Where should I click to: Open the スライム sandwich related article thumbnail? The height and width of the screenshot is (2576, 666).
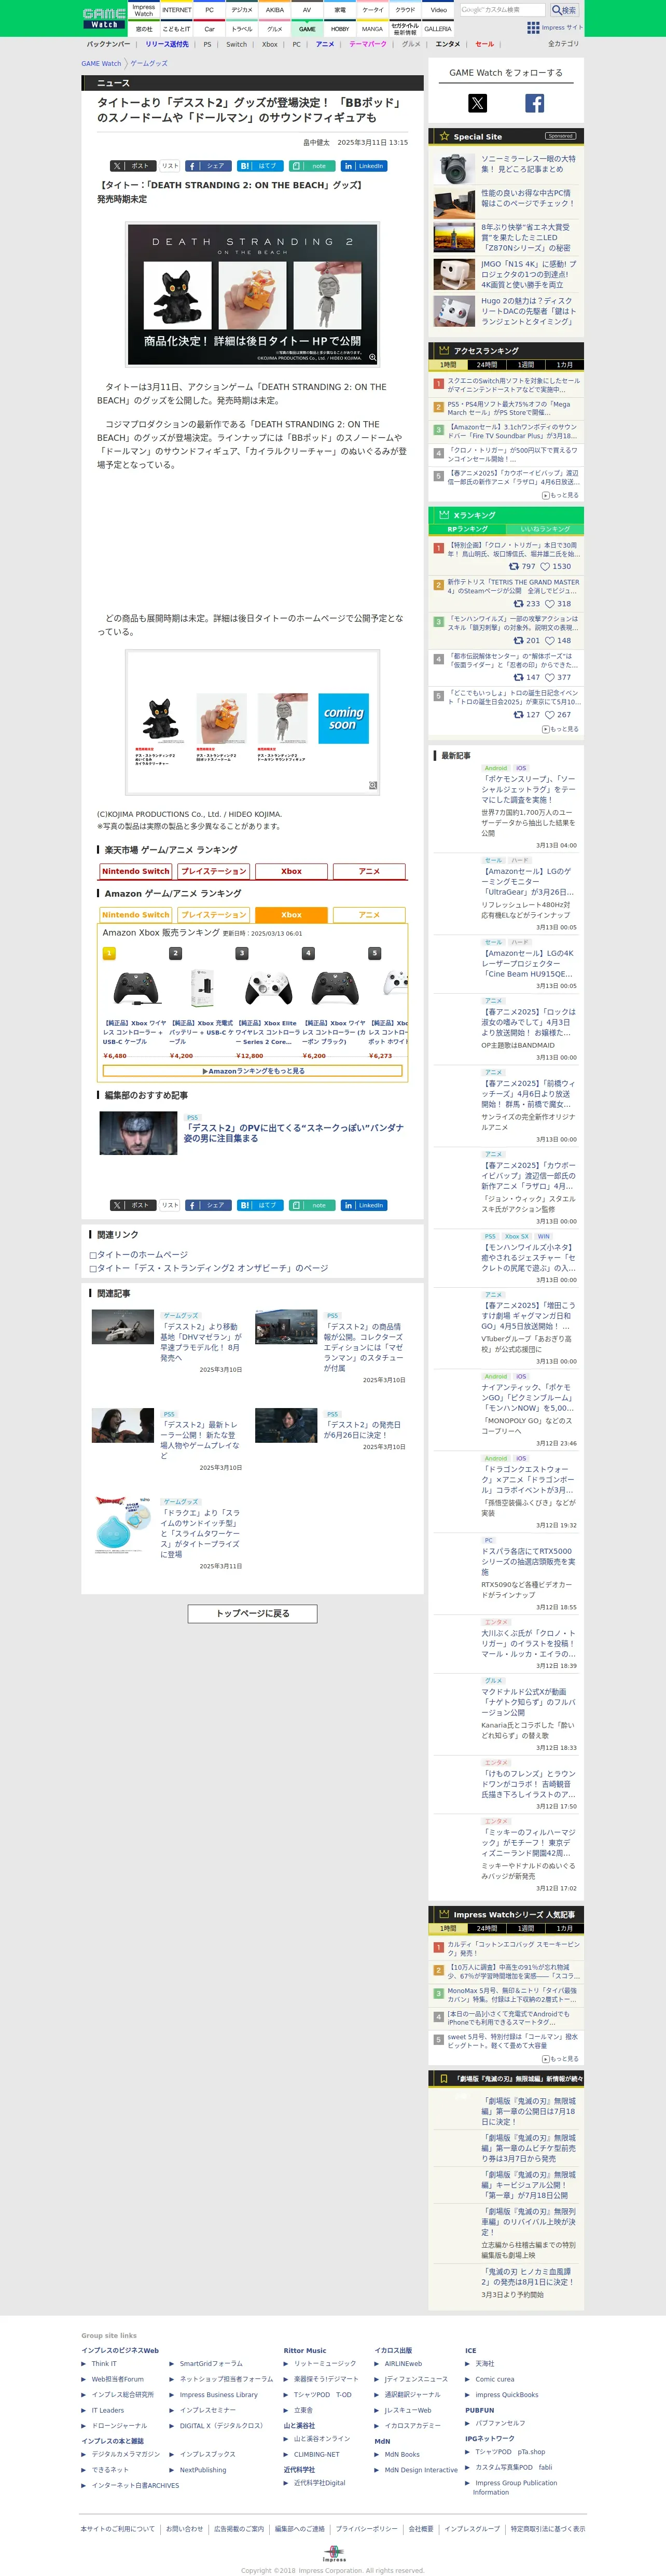click(123, 1526)
